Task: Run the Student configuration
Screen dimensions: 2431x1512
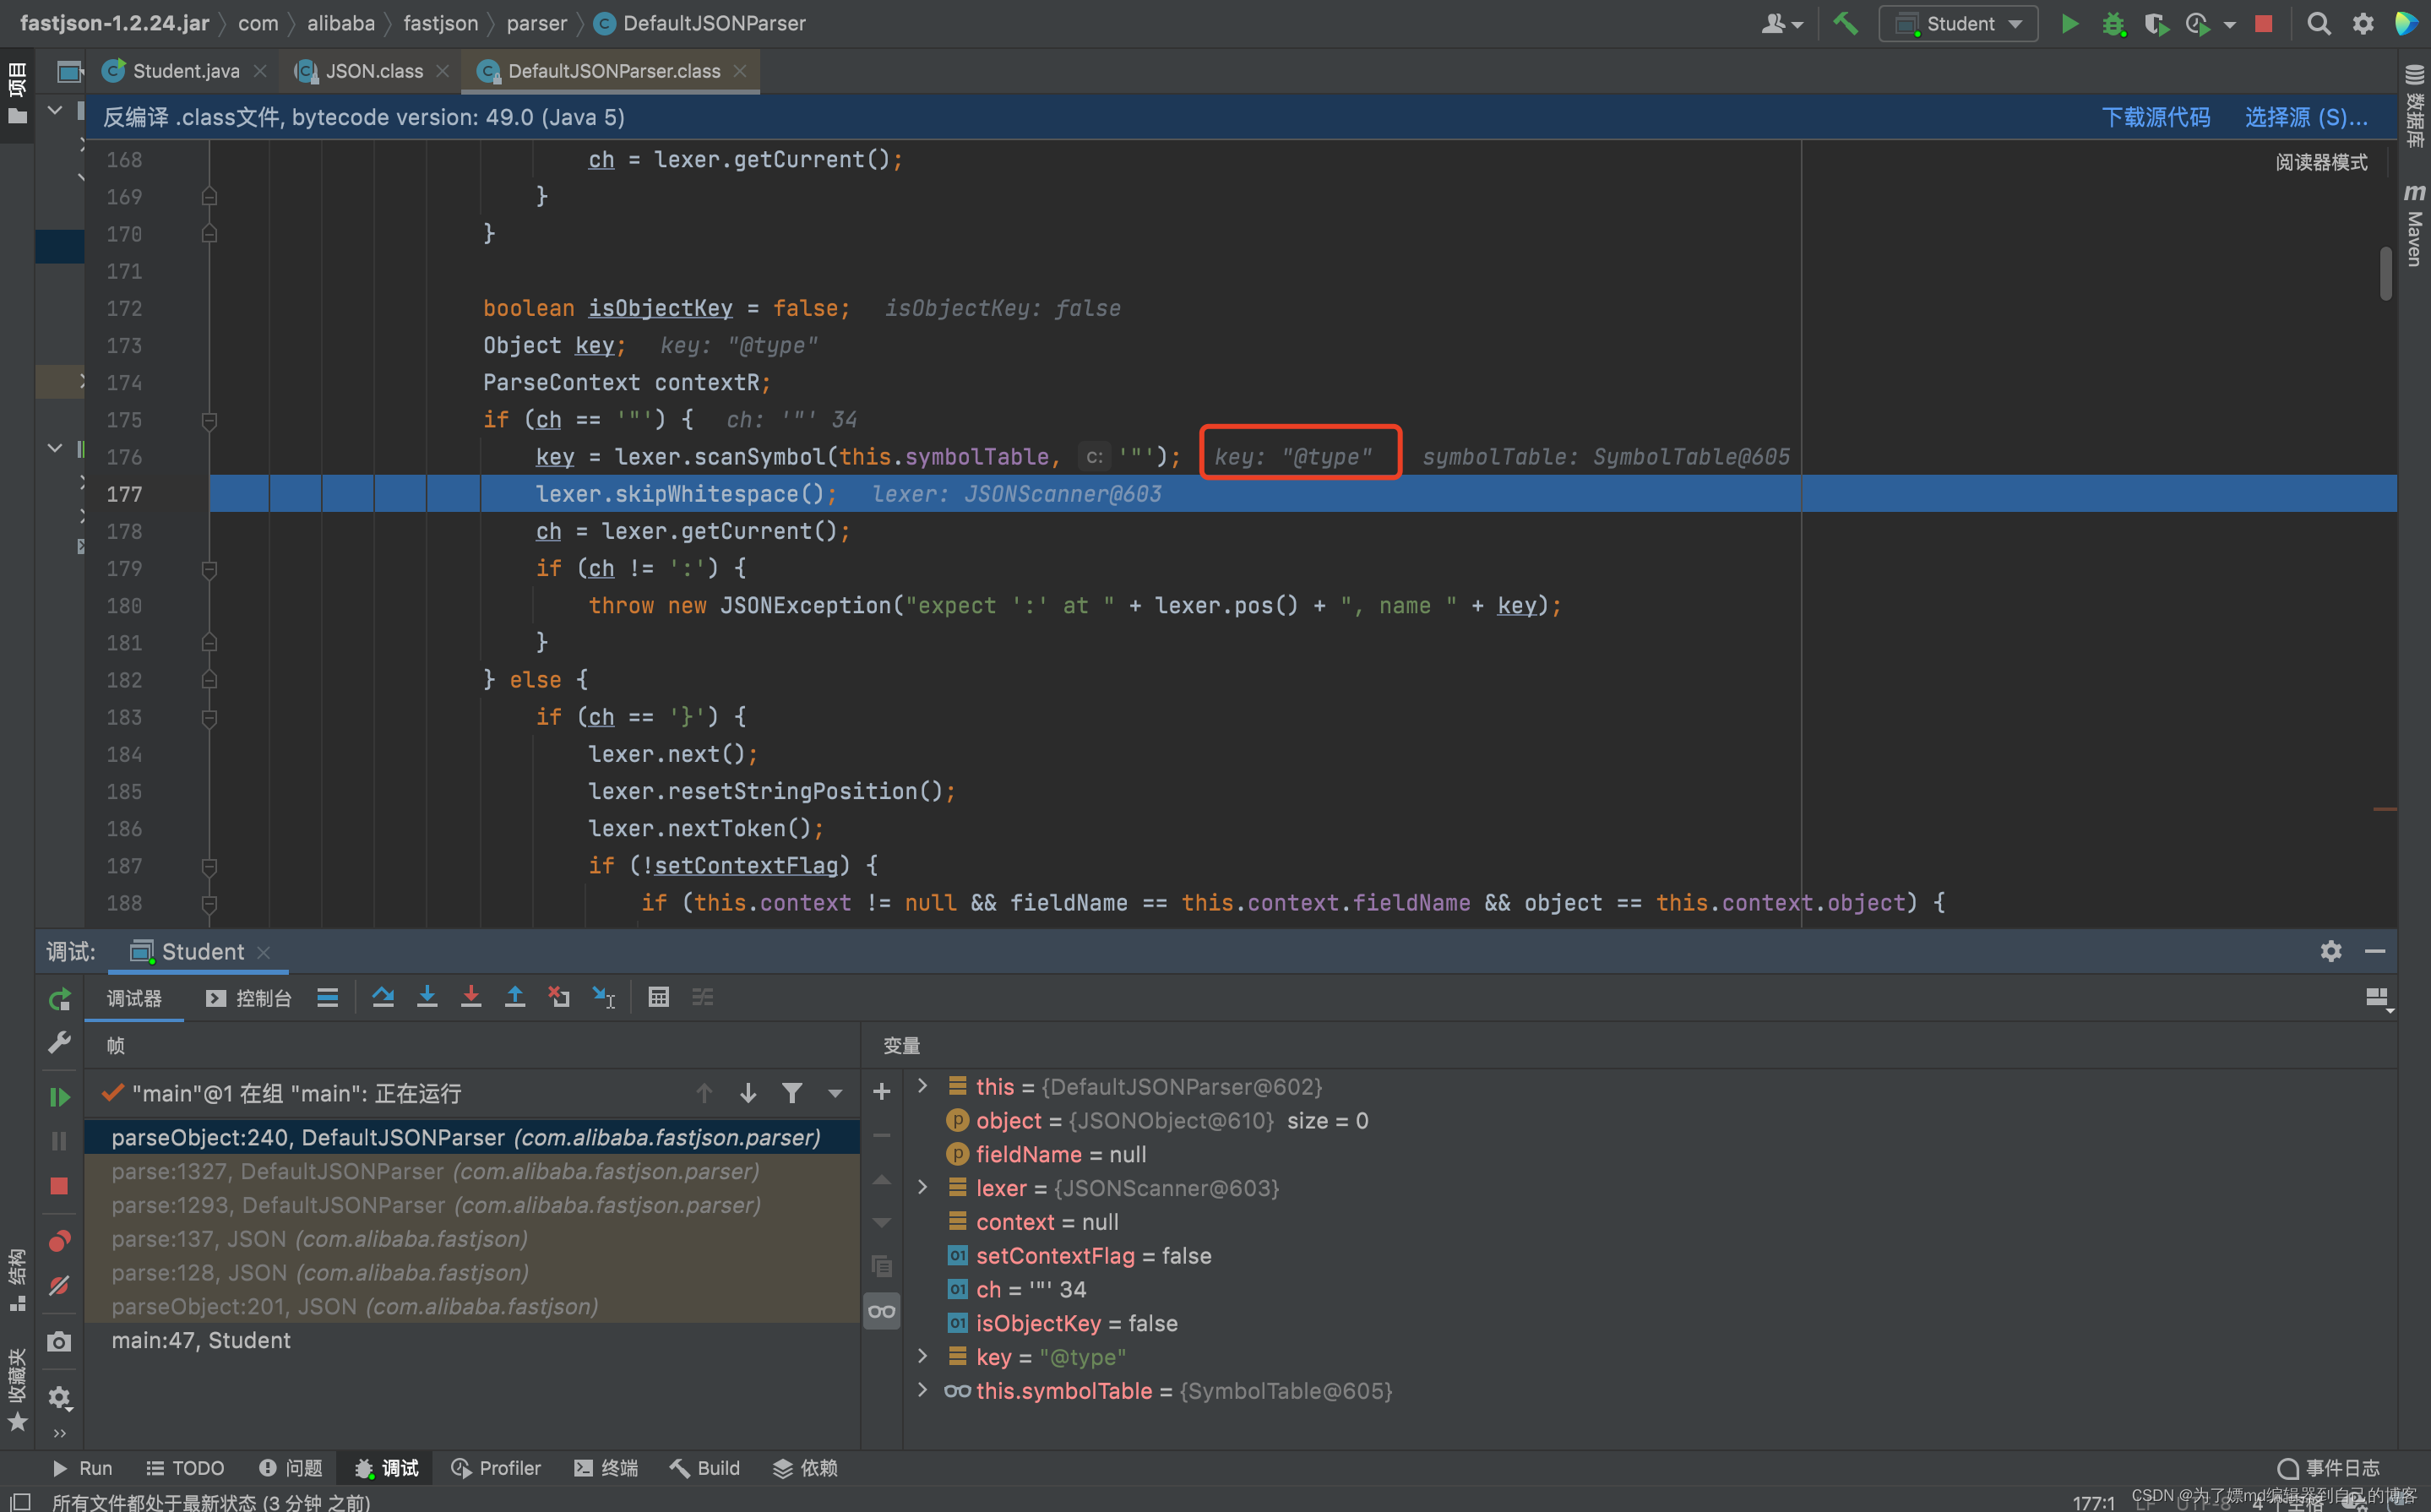Action: [x=2069, y=23]
